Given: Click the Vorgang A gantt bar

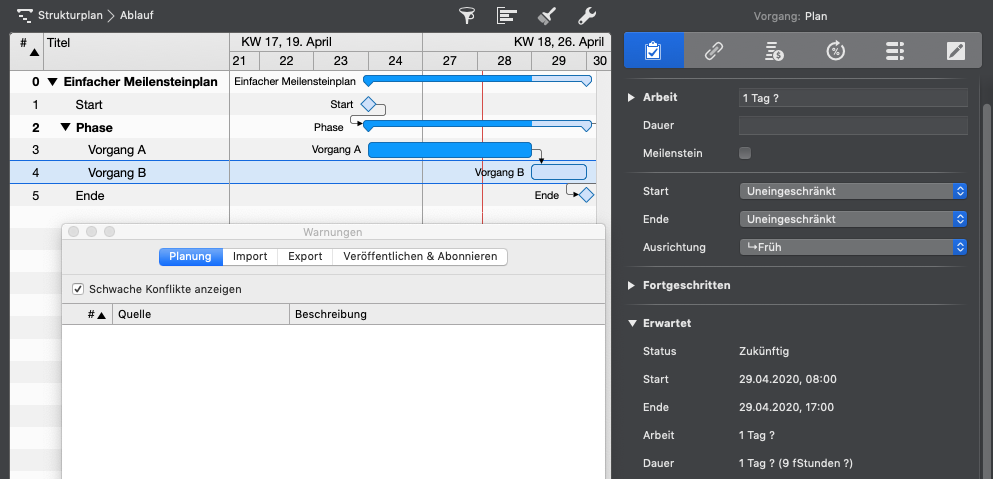Looking at the screenshot, I should pos(450,150).
